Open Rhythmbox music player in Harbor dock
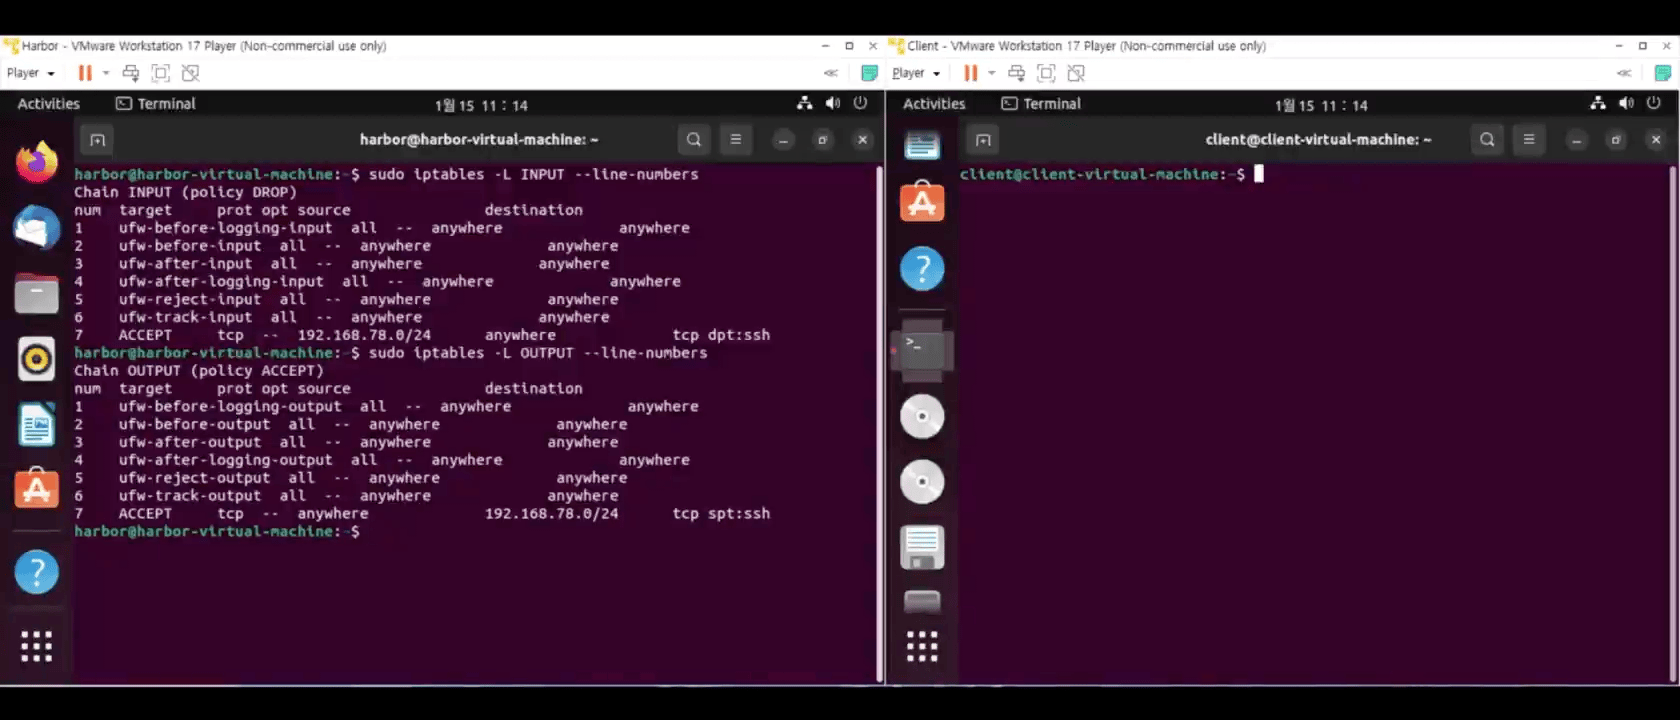This screenshot has height=720, width=1680. click(37, 359)
